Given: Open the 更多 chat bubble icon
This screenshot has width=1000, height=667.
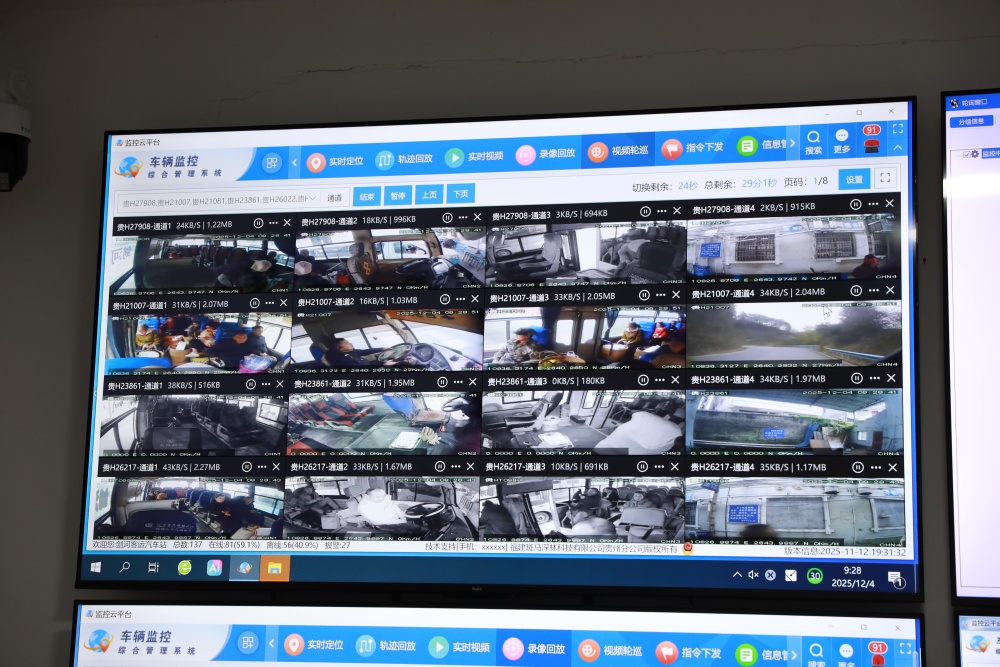Looking at the screenshot, I should 842,141.
